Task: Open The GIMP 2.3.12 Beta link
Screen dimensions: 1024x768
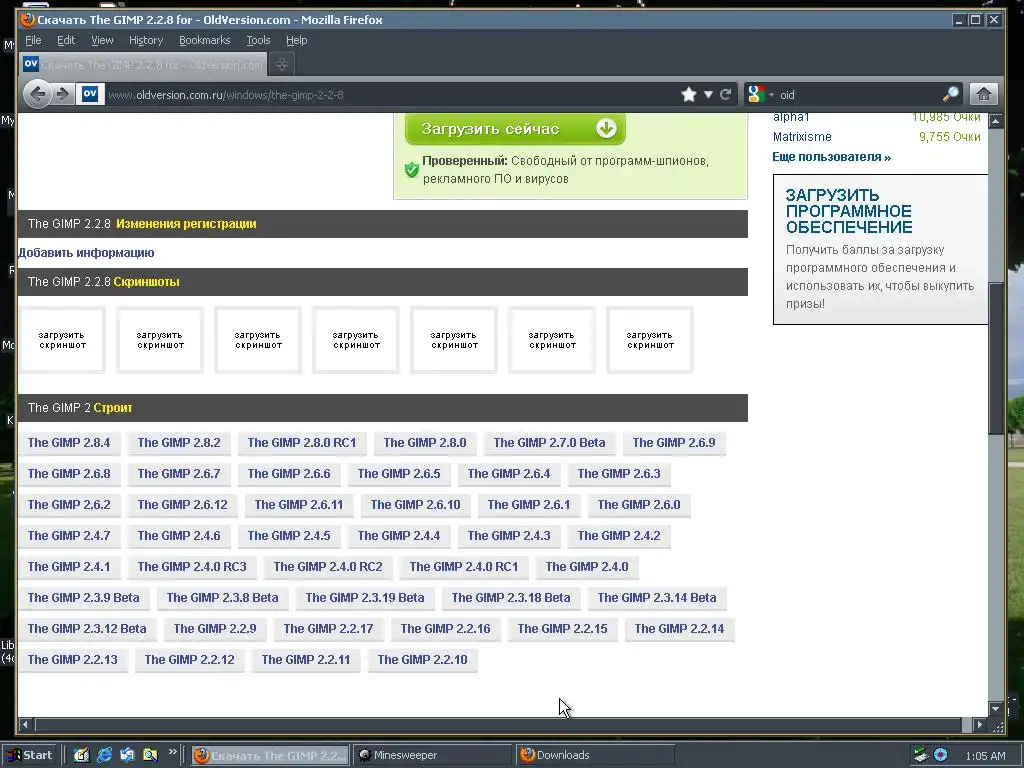Action: tap(87, 629)
